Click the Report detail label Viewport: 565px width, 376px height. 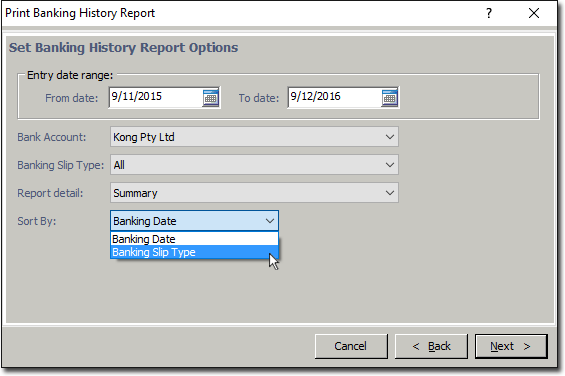(x=50, y=193)
